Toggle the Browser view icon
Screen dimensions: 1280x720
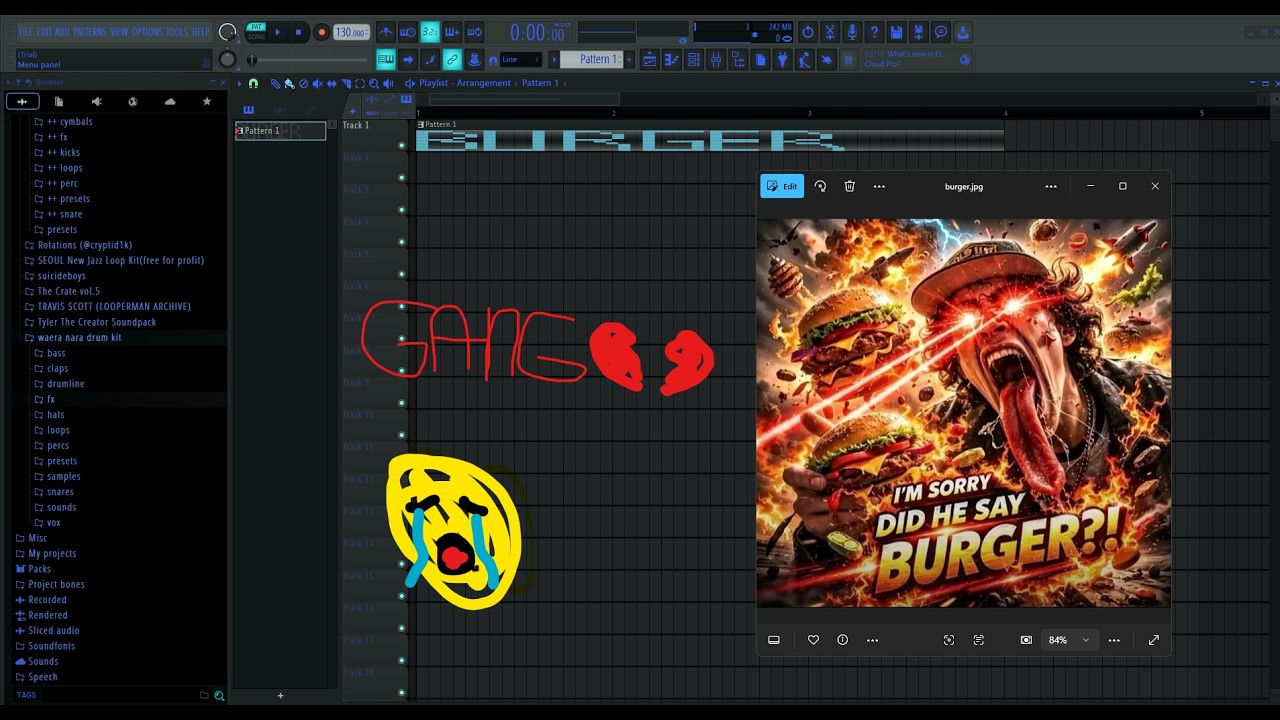(x=738, y=60)
